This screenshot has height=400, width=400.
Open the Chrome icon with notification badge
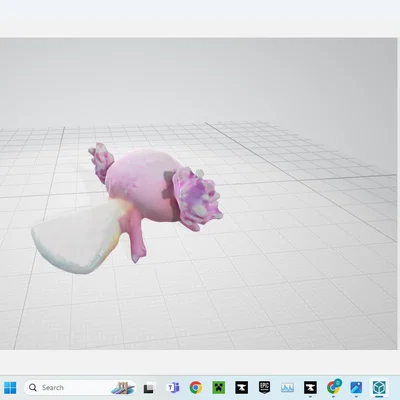[x=333, y=387]
